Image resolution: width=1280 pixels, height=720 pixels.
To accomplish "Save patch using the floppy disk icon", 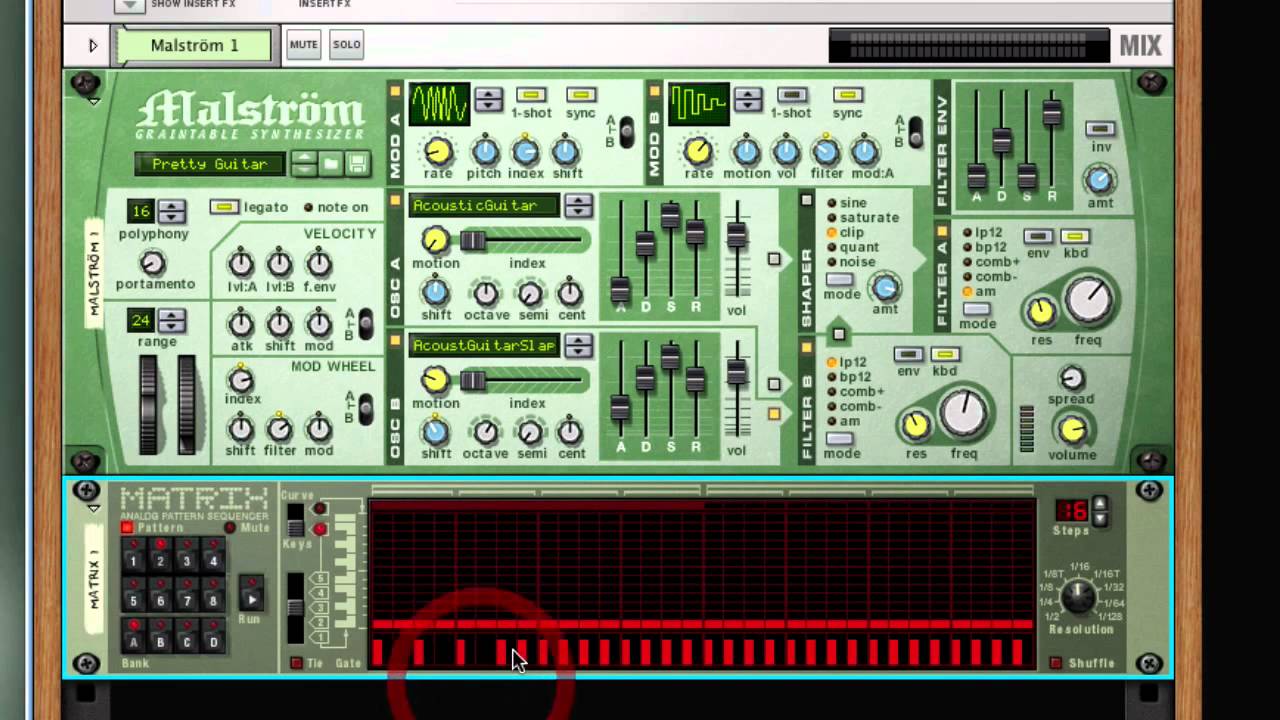I will 358,164.
